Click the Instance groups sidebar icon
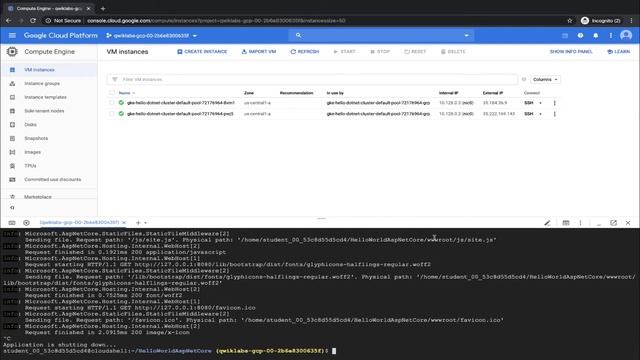This screenshot has height=360, width=640. [12, 84]
